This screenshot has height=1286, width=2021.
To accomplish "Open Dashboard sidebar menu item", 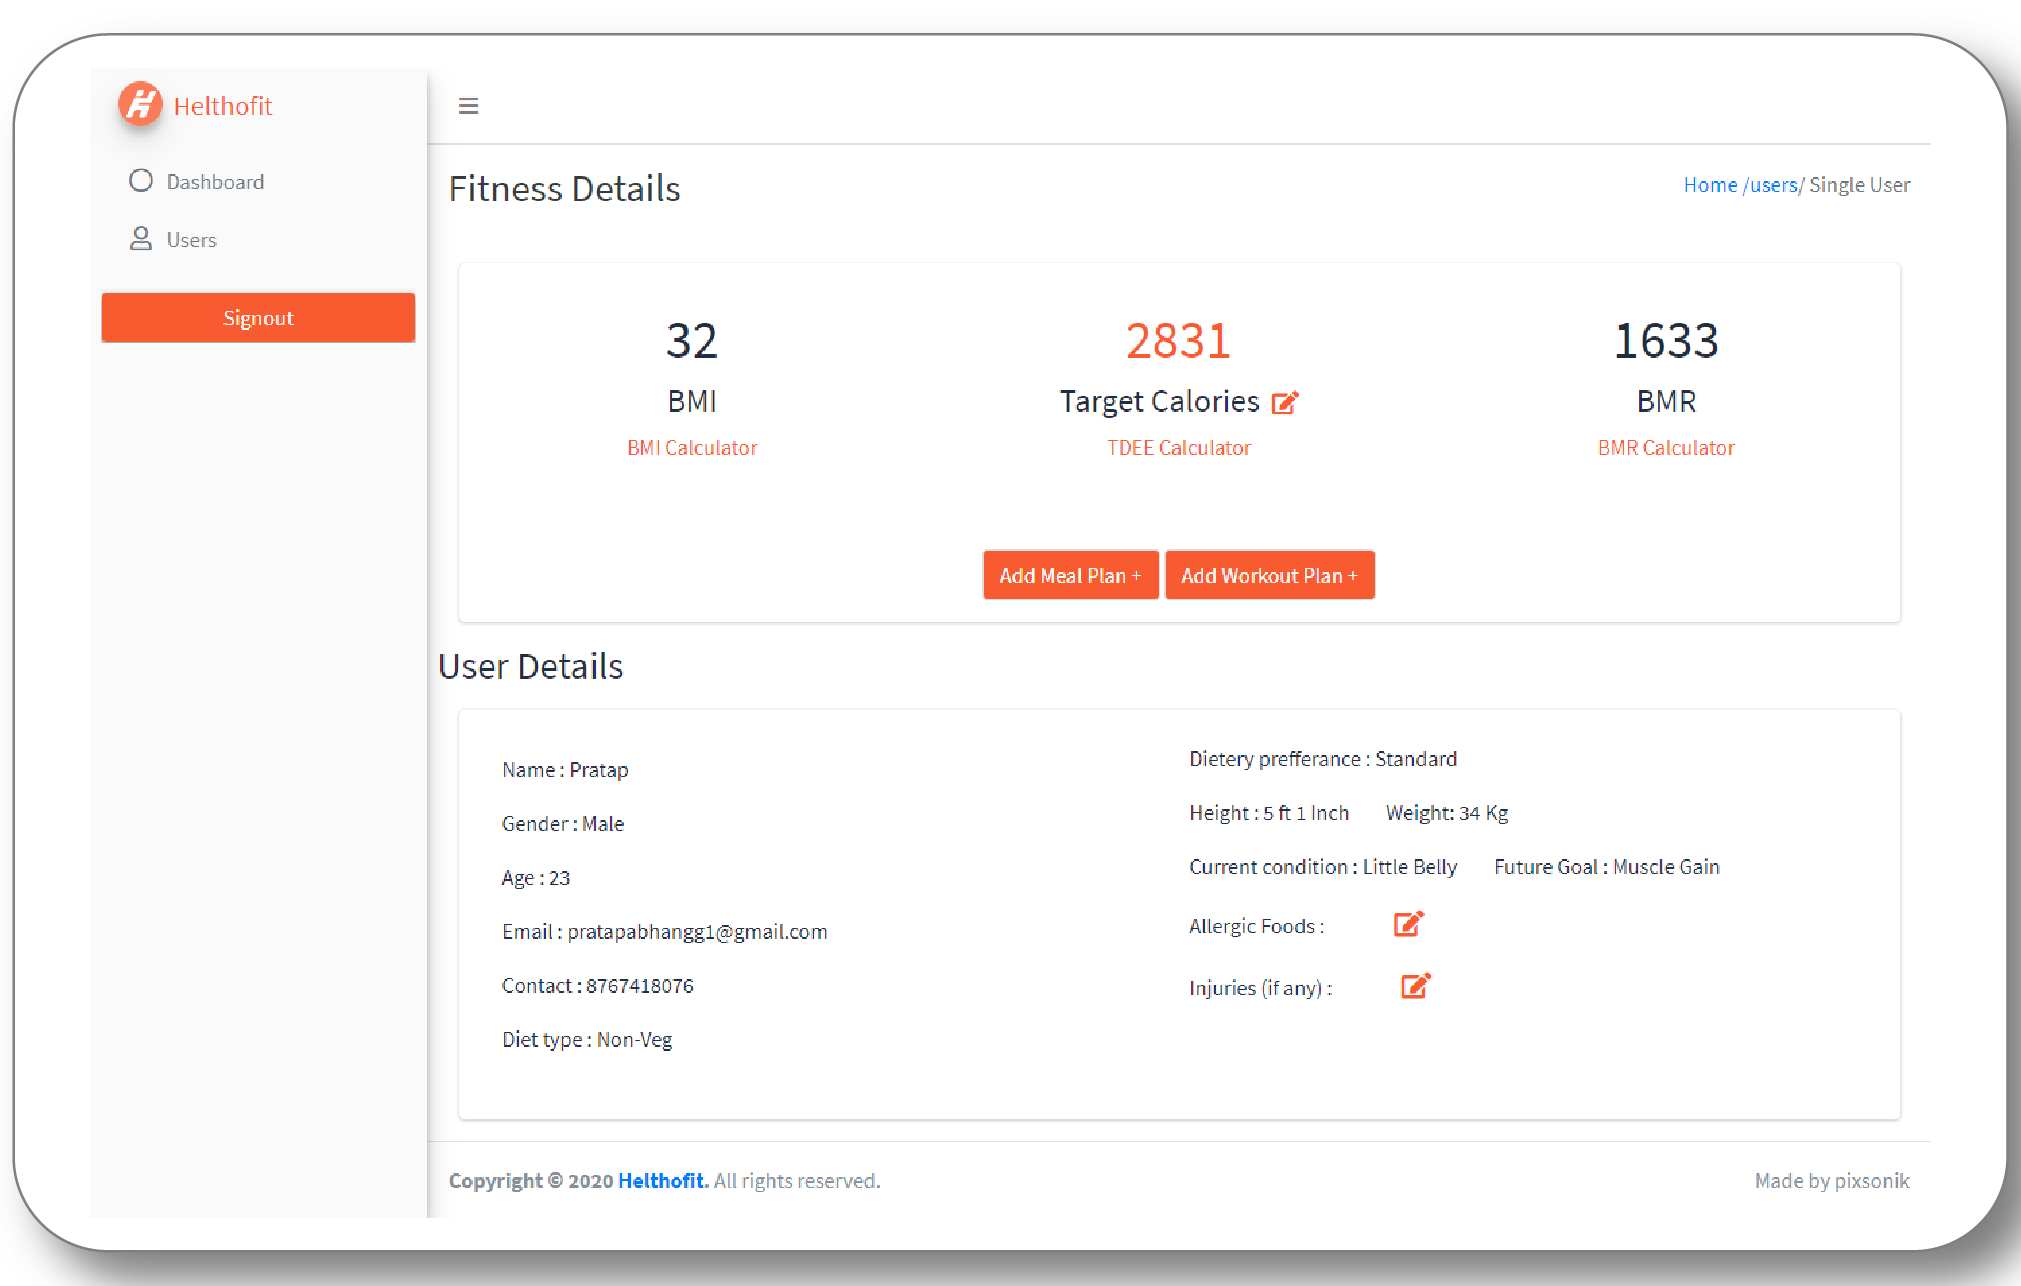I will pos(215,182).
